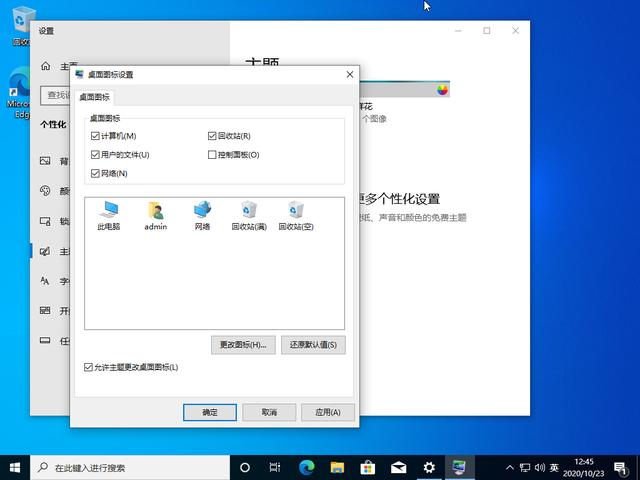Select the 桌面图标 tab
This screenshot has height=480, width=640.
(94, 97)
